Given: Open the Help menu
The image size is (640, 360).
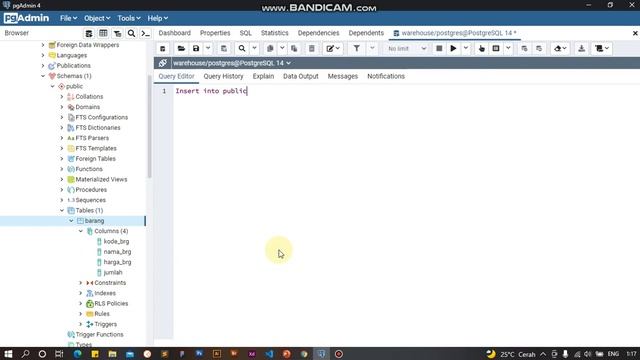Looking at the screenshot, I should click(158, 18).
